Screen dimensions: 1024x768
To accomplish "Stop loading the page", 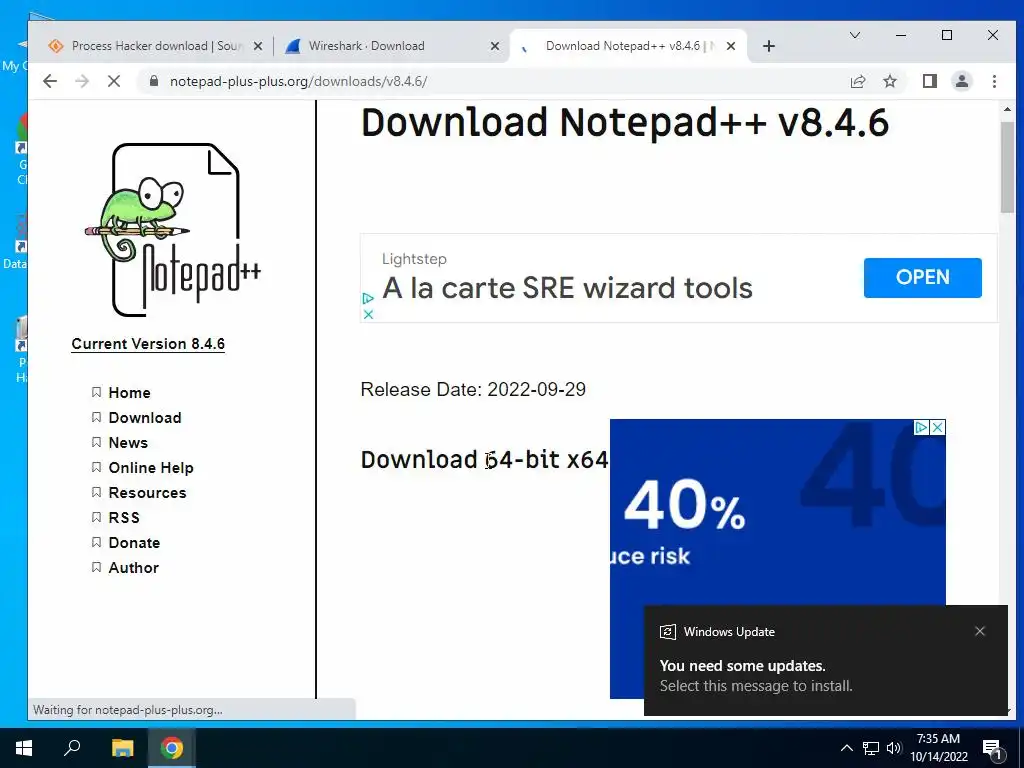I will [x=114, y=81].
